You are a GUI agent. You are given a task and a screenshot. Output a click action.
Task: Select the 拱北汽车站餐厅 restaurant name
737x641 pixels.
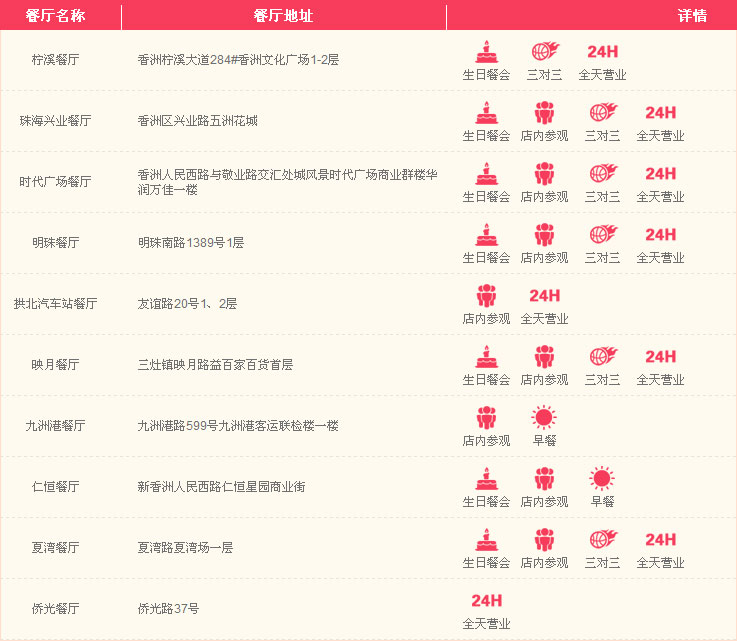point(55,304)
